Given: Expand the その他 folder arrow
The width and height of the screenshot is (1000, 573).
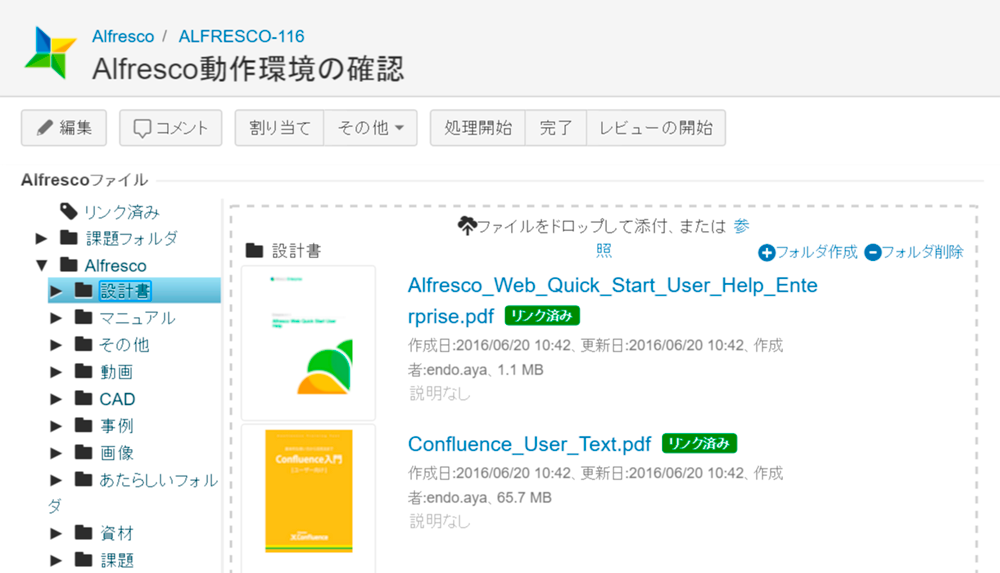Looking at the screenshot, I should tap(56, 345).
